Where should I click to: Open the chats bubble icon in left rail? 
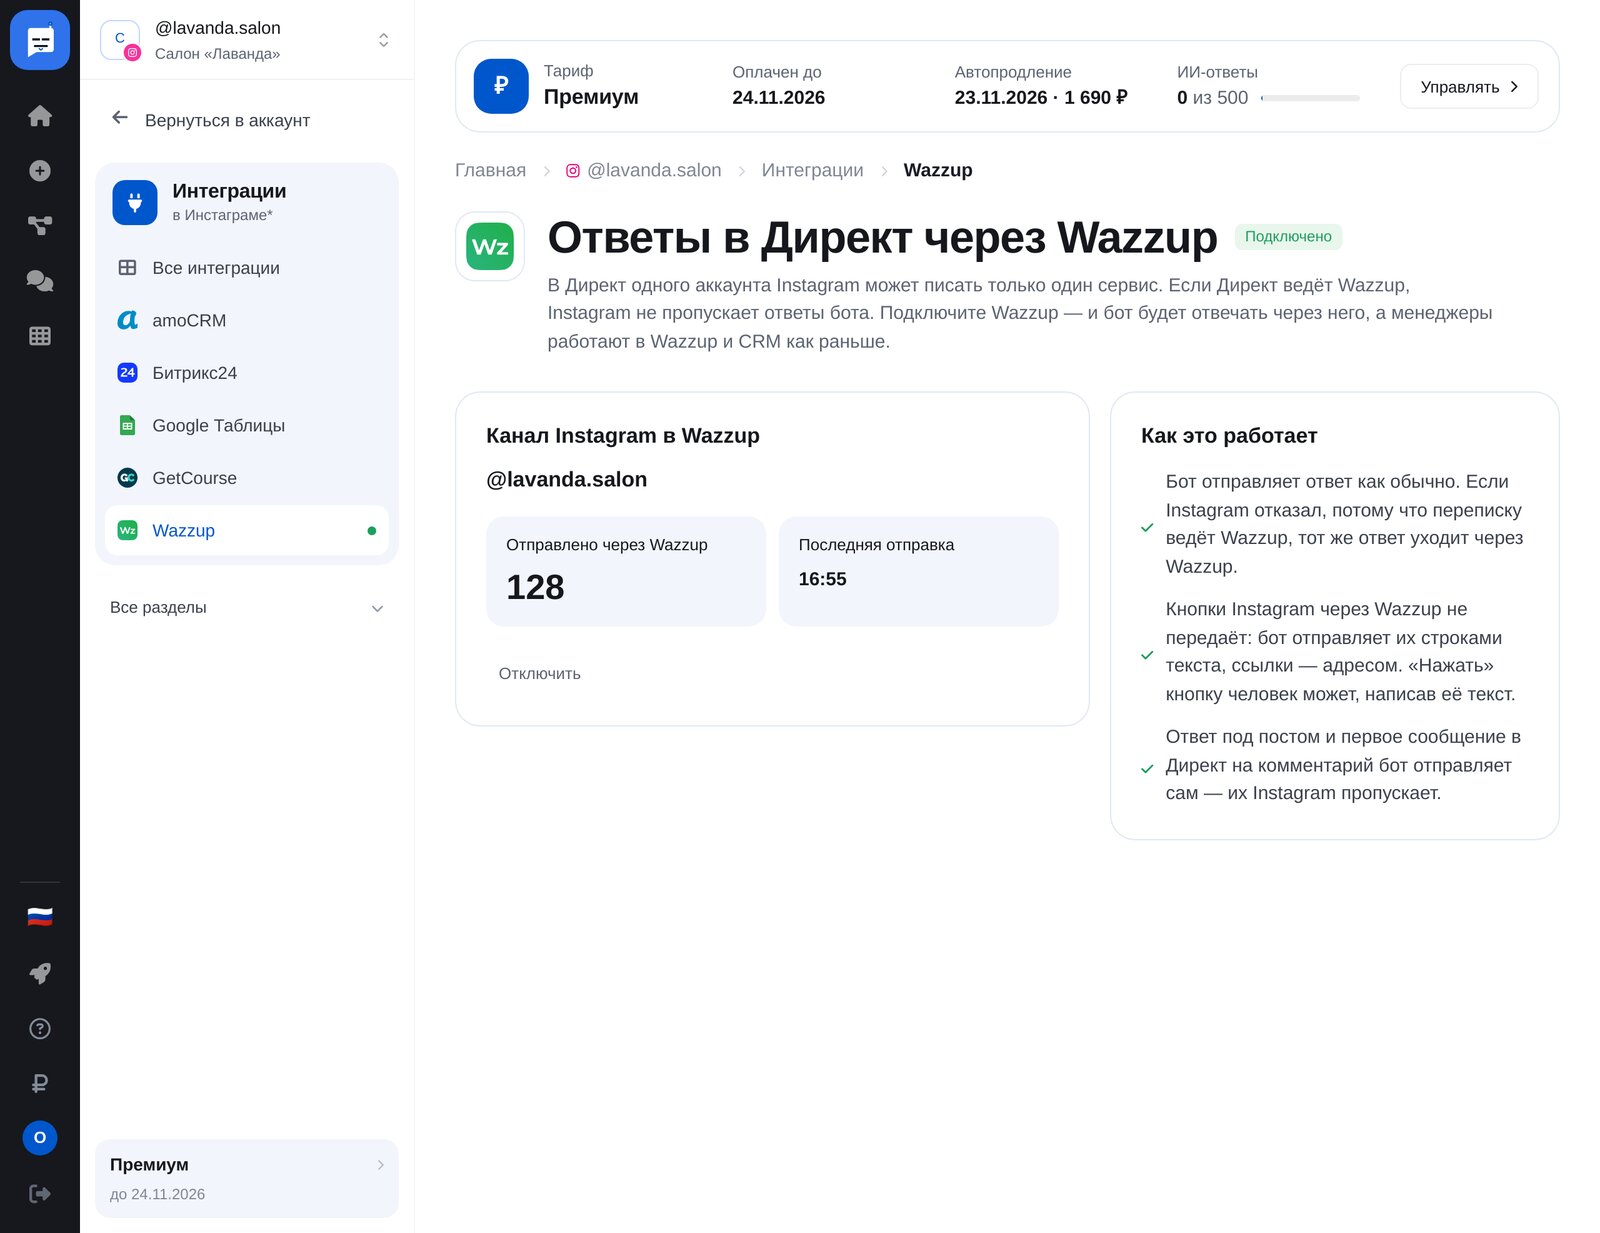(x=40, y=281)
